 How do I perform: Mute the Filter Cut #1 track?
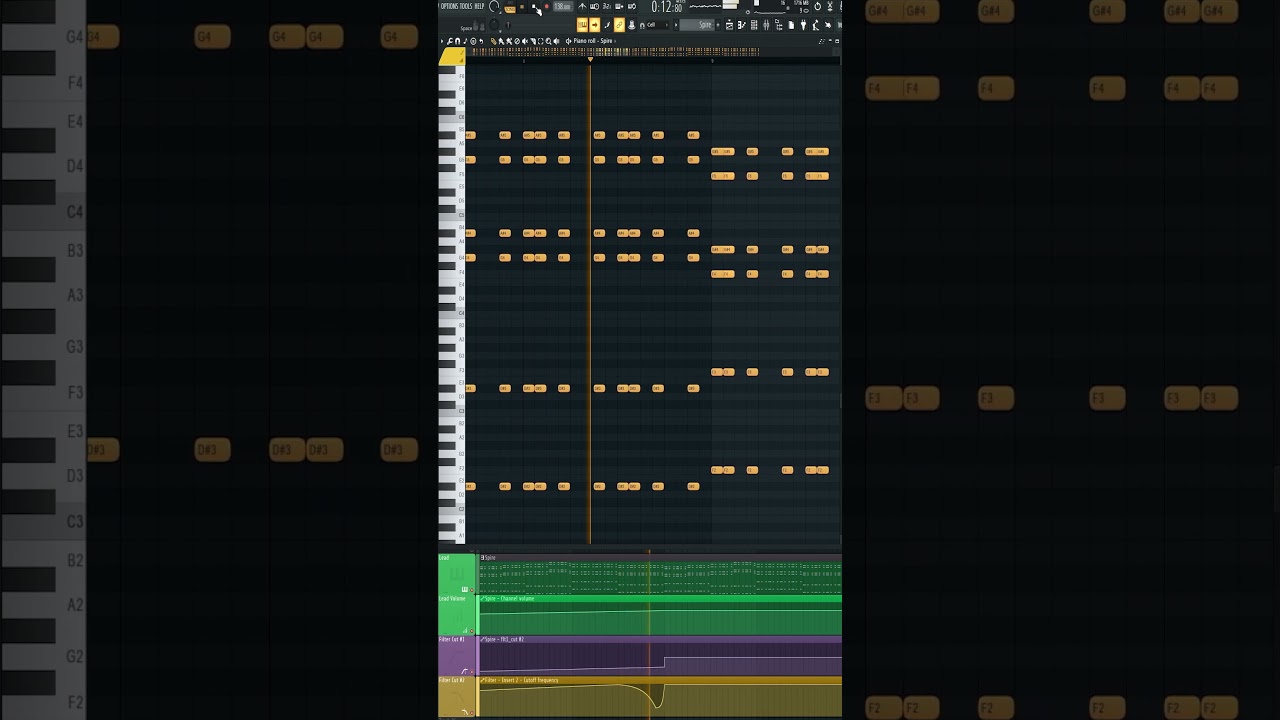click(x=472, y=672)
